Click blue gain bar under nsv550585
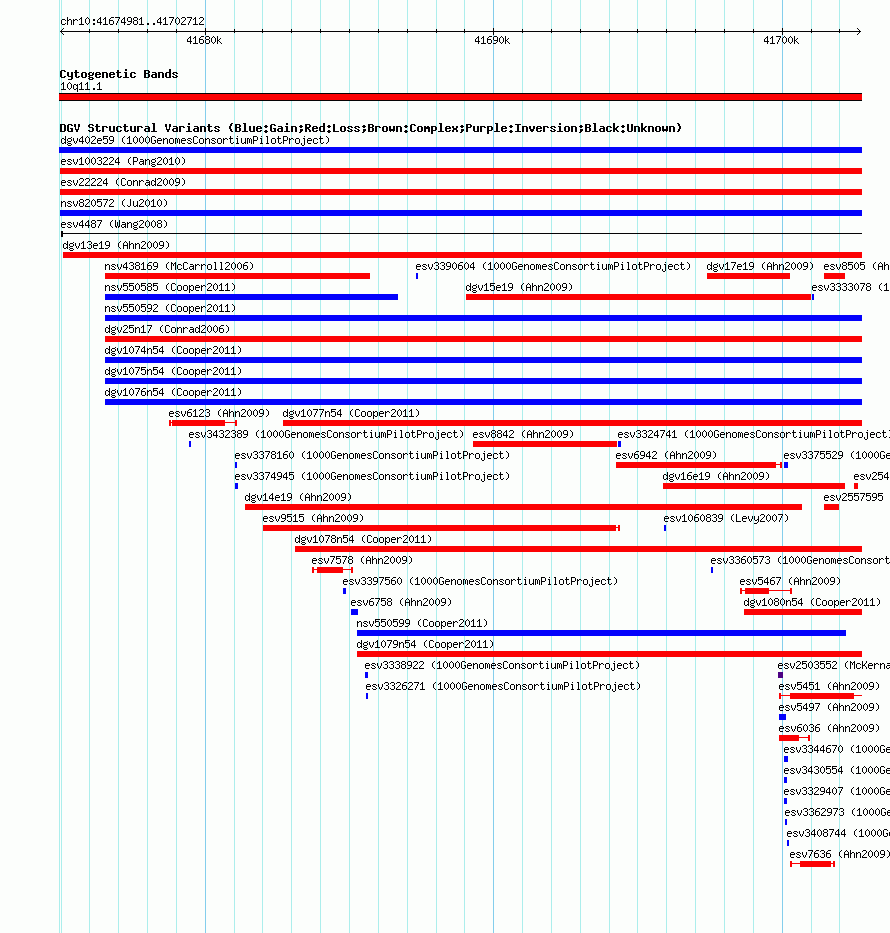Image resolution: width=890 pixels, height=933 pixels. (x=251, y=297)
